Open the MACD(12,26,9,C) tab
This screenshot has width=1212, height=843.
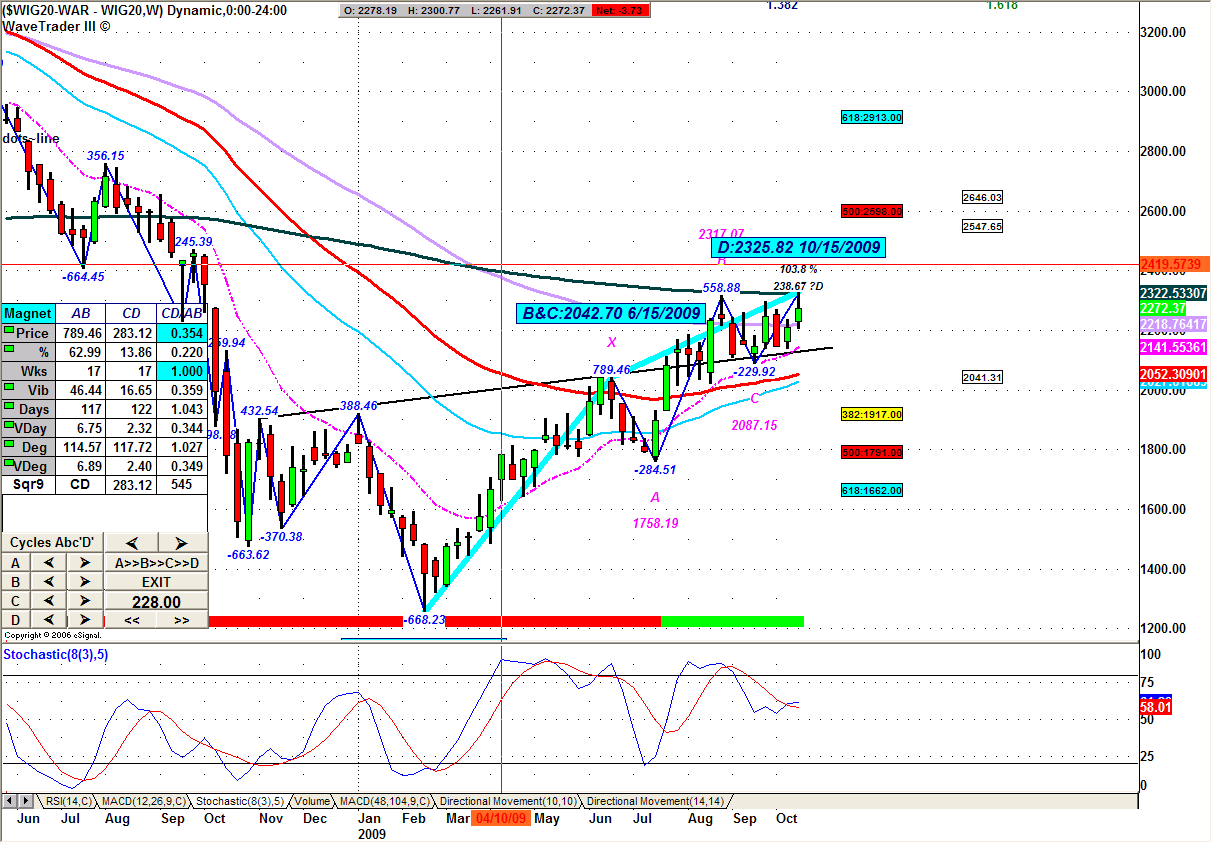[144, 801]
